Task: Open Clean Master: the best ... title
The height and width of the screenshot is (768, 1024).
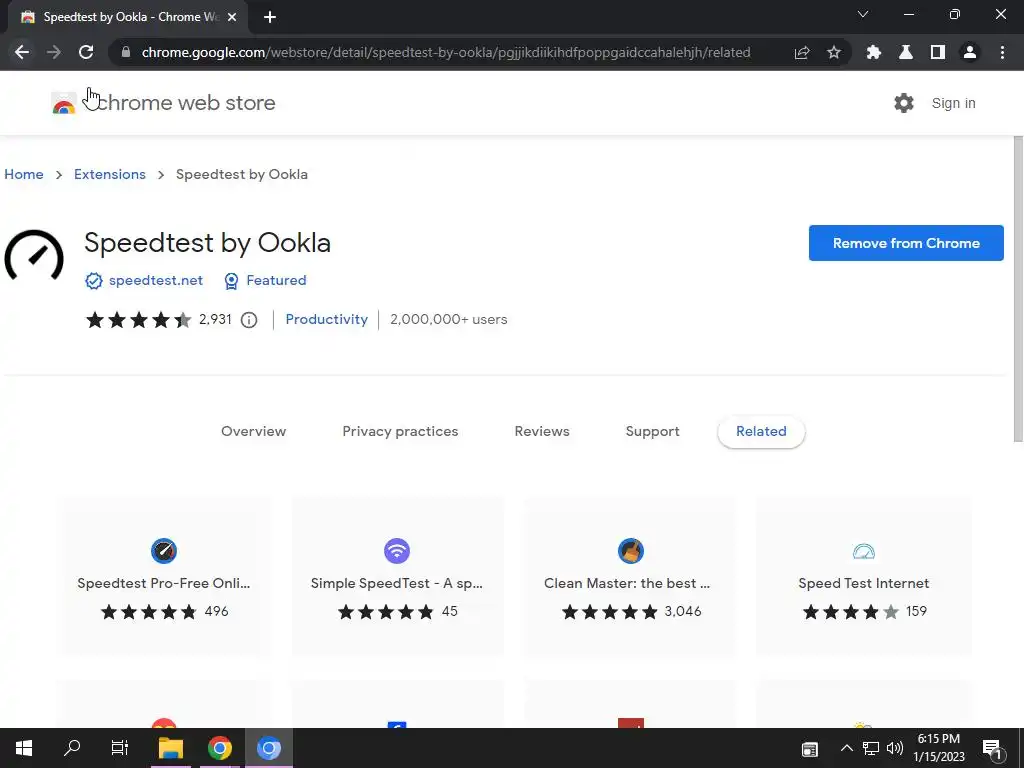Action: (x=627, y=583)
